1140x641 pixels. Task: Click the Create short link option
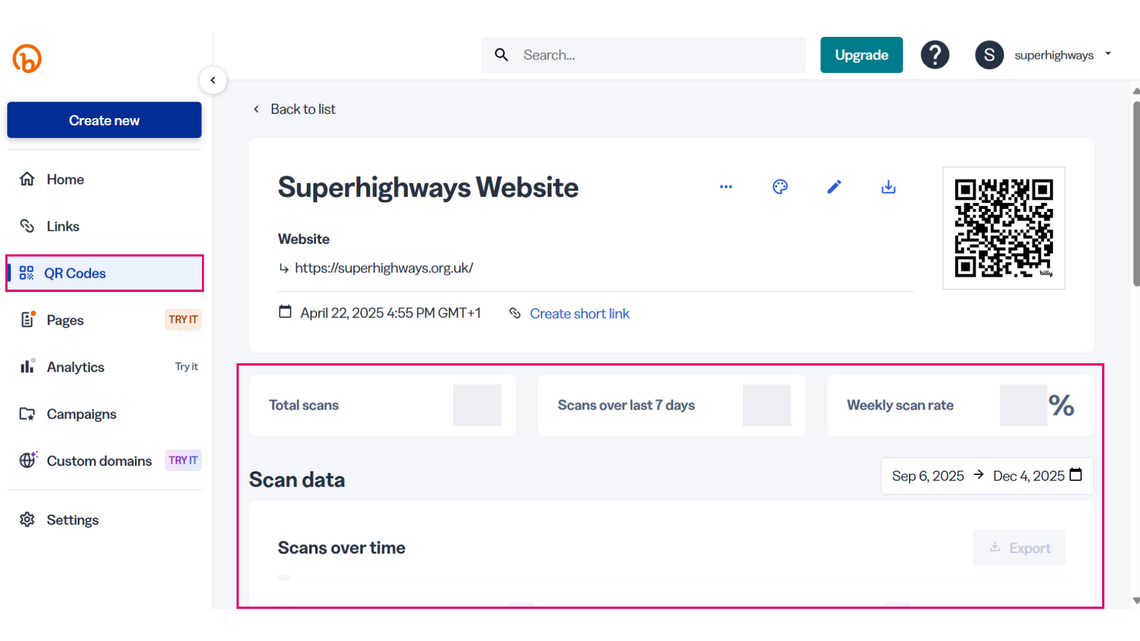[579, 313]
